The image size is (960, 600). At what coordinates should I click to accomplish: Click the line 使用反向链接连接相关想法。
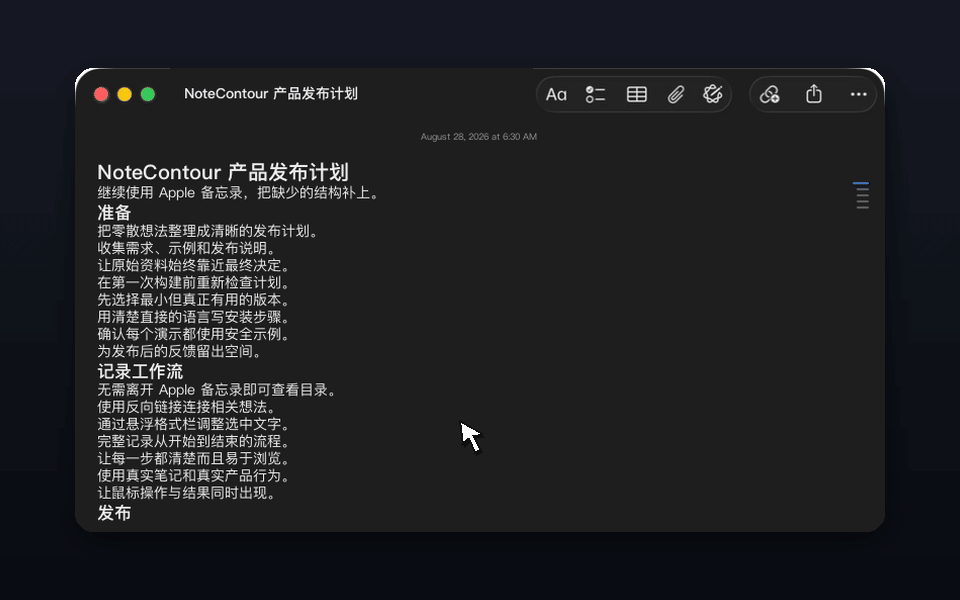click(x=189, y=407)
